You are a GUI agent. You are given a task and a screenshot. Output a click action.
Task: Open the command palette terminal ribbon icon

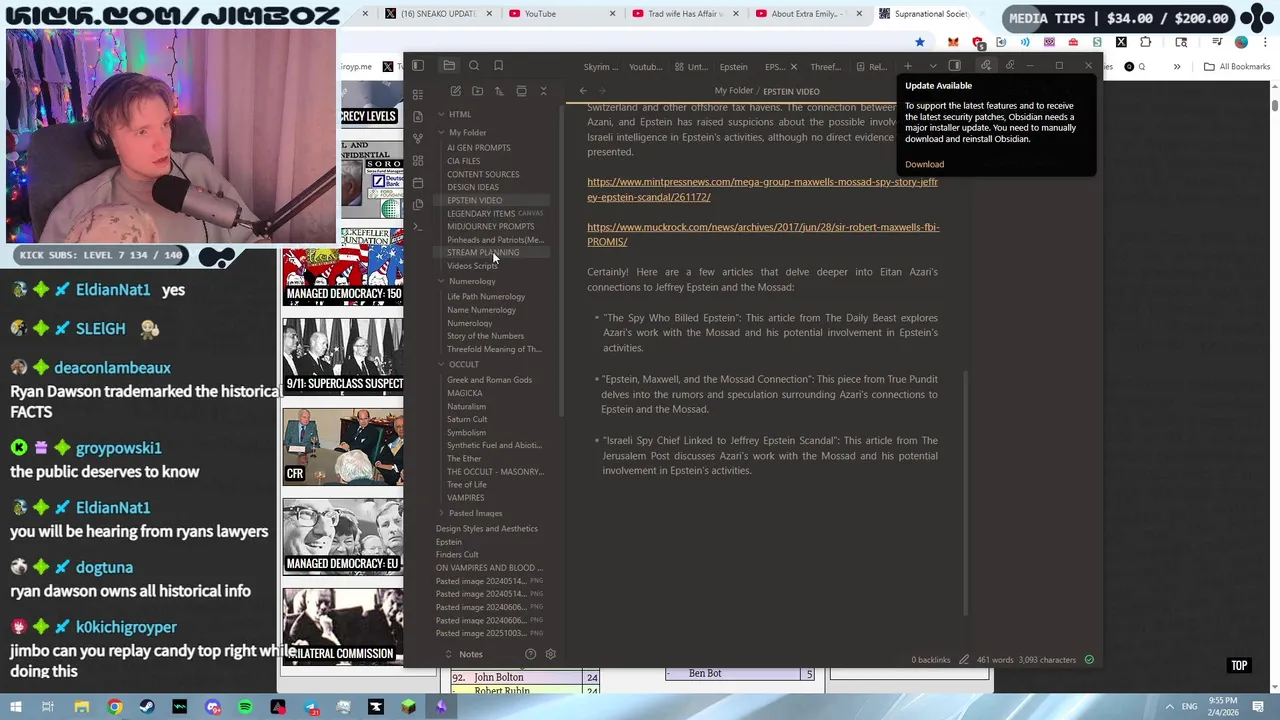[418, 226]
